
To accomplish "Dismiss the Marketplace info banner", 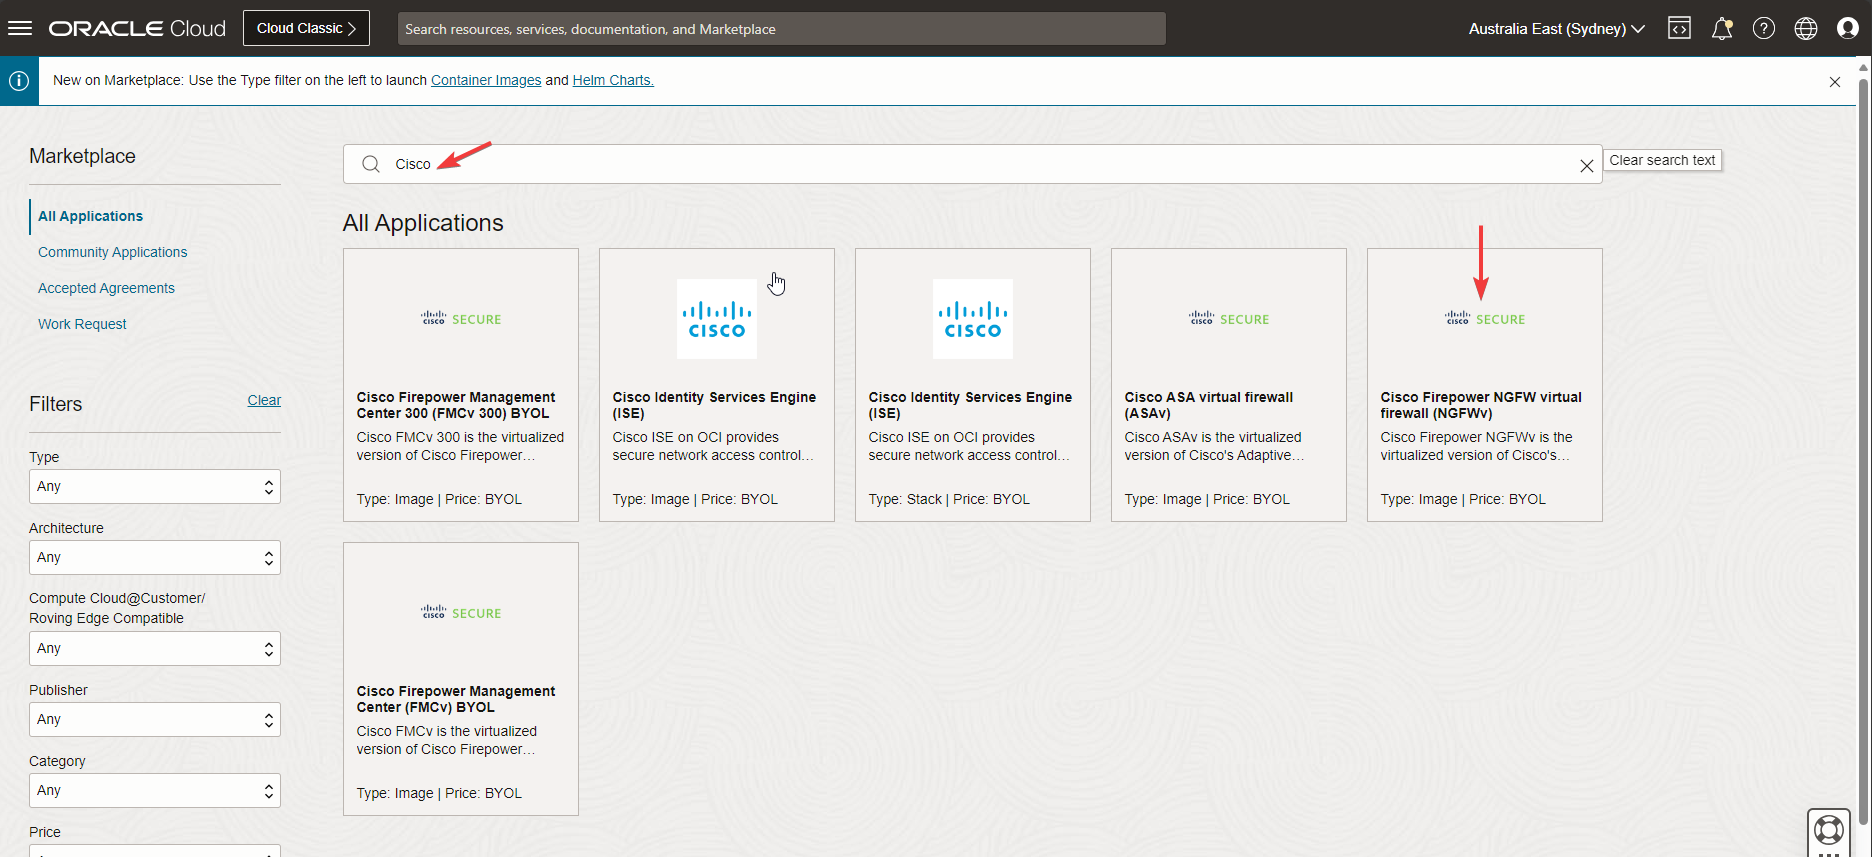I will (x=1834, y=82).
